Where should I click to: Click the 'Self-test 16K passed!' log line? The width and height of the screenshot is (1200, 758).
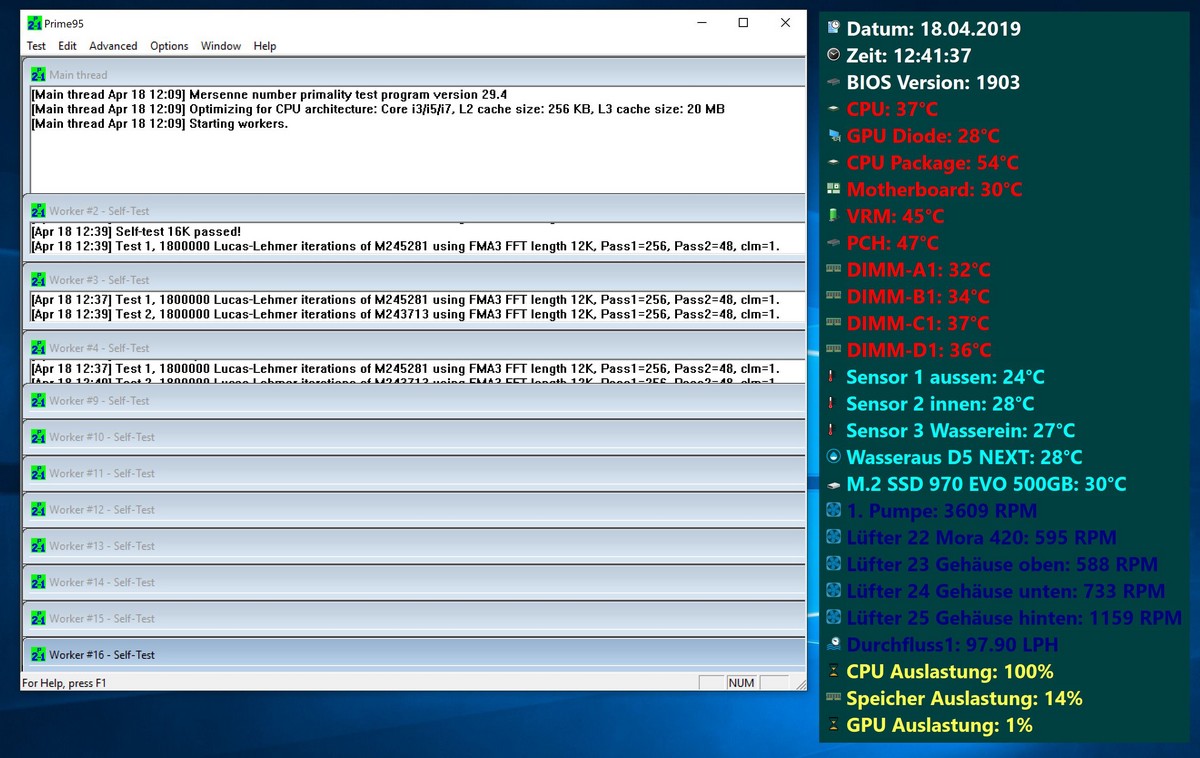click(136, 231)
